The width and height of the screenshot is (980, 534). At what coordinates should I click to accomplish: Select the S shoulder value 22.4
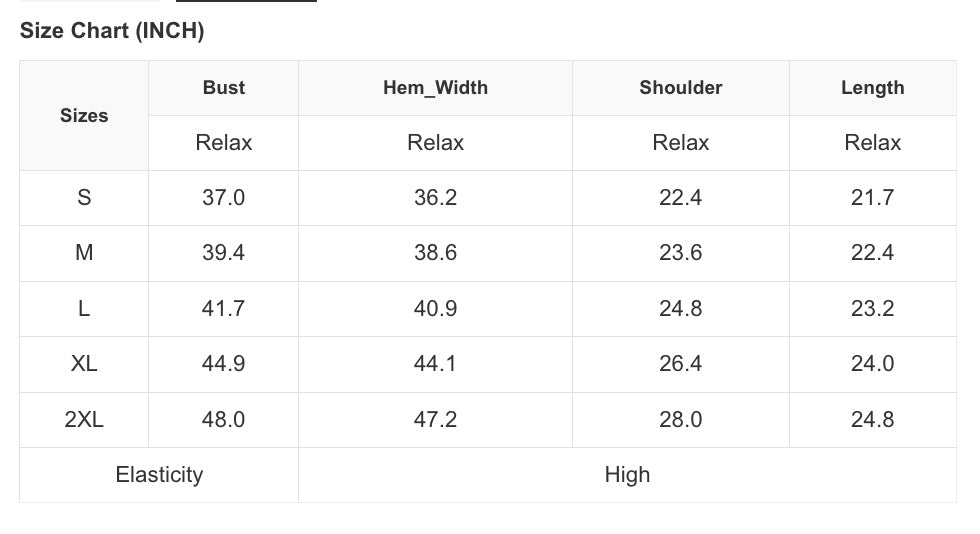coord(680,198)
